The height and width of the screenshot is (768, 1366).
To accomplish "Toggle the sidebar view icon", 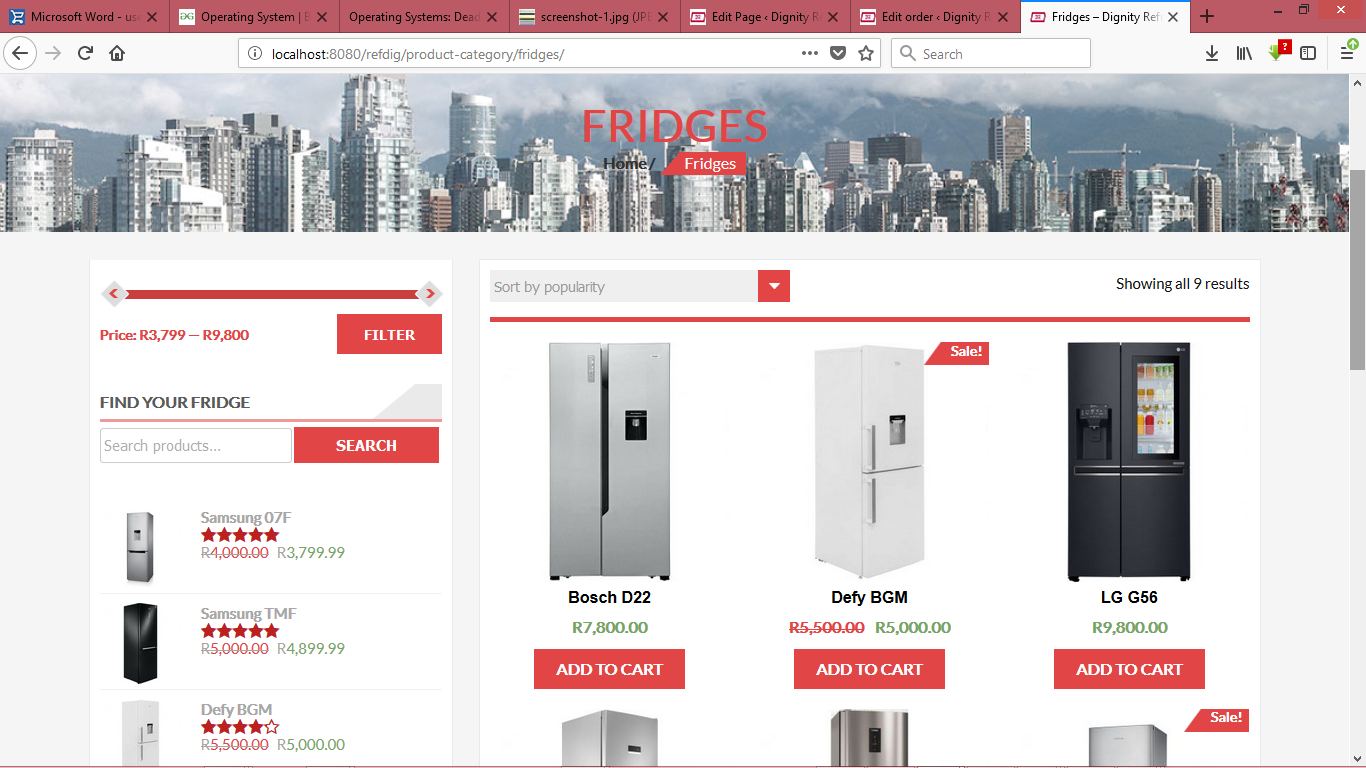I will [1308, 53].
